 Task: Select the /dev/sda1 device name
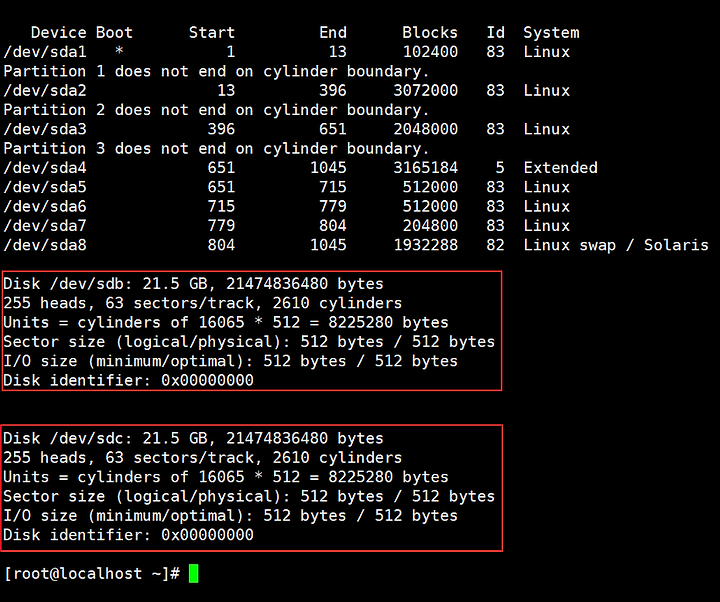[x=45, y=52]
